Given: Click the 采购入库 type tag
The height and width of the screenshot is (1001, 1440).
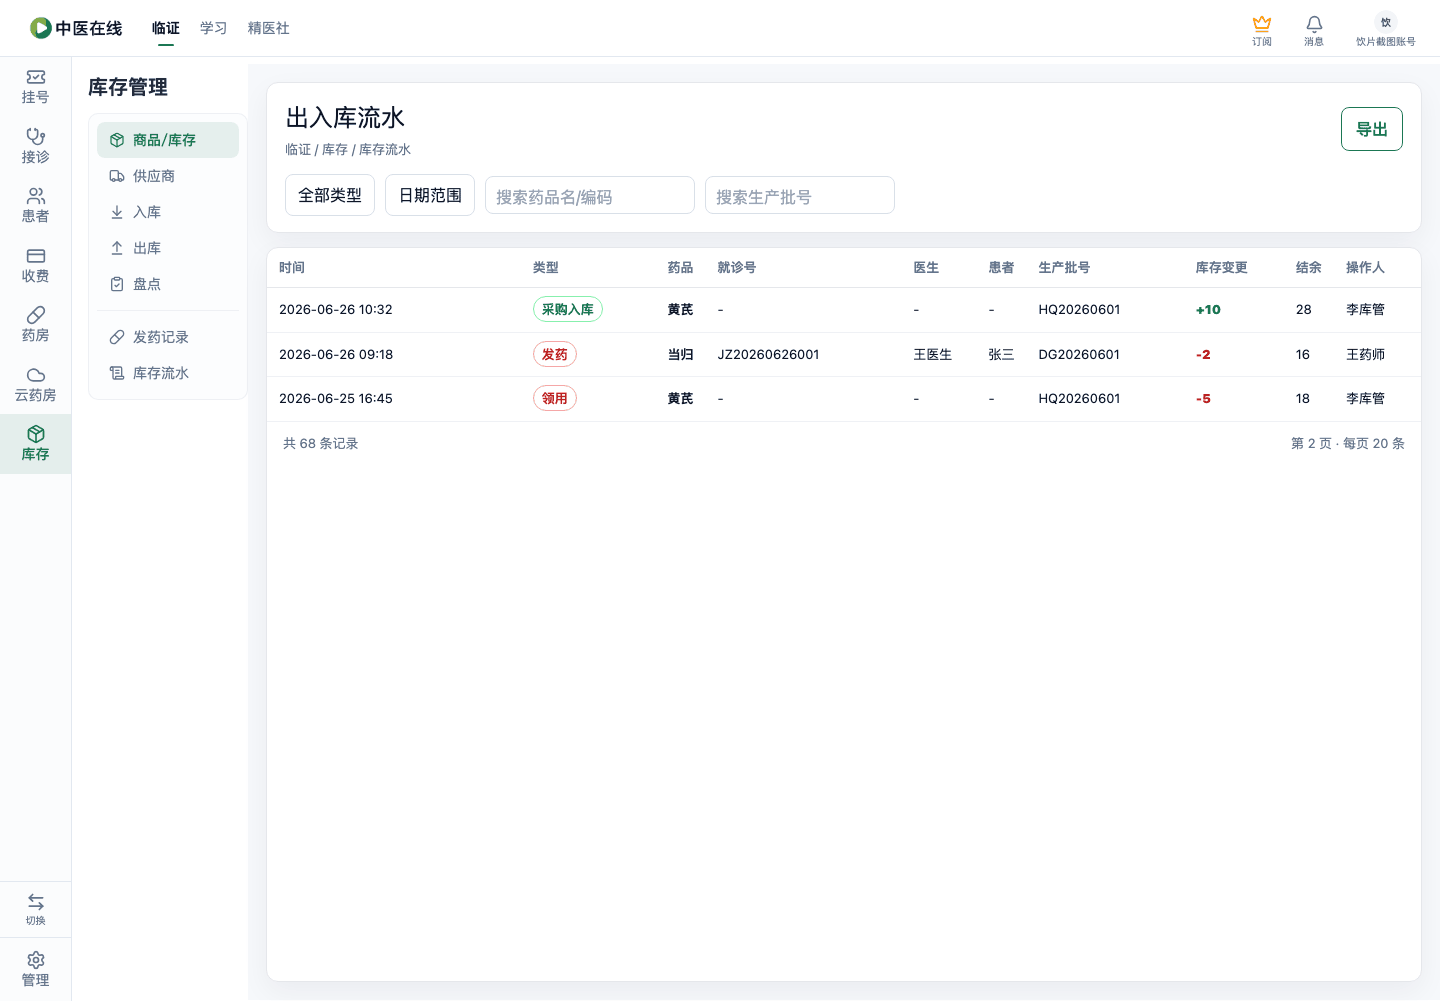Looking at the screenshot, I should [568, 310].
